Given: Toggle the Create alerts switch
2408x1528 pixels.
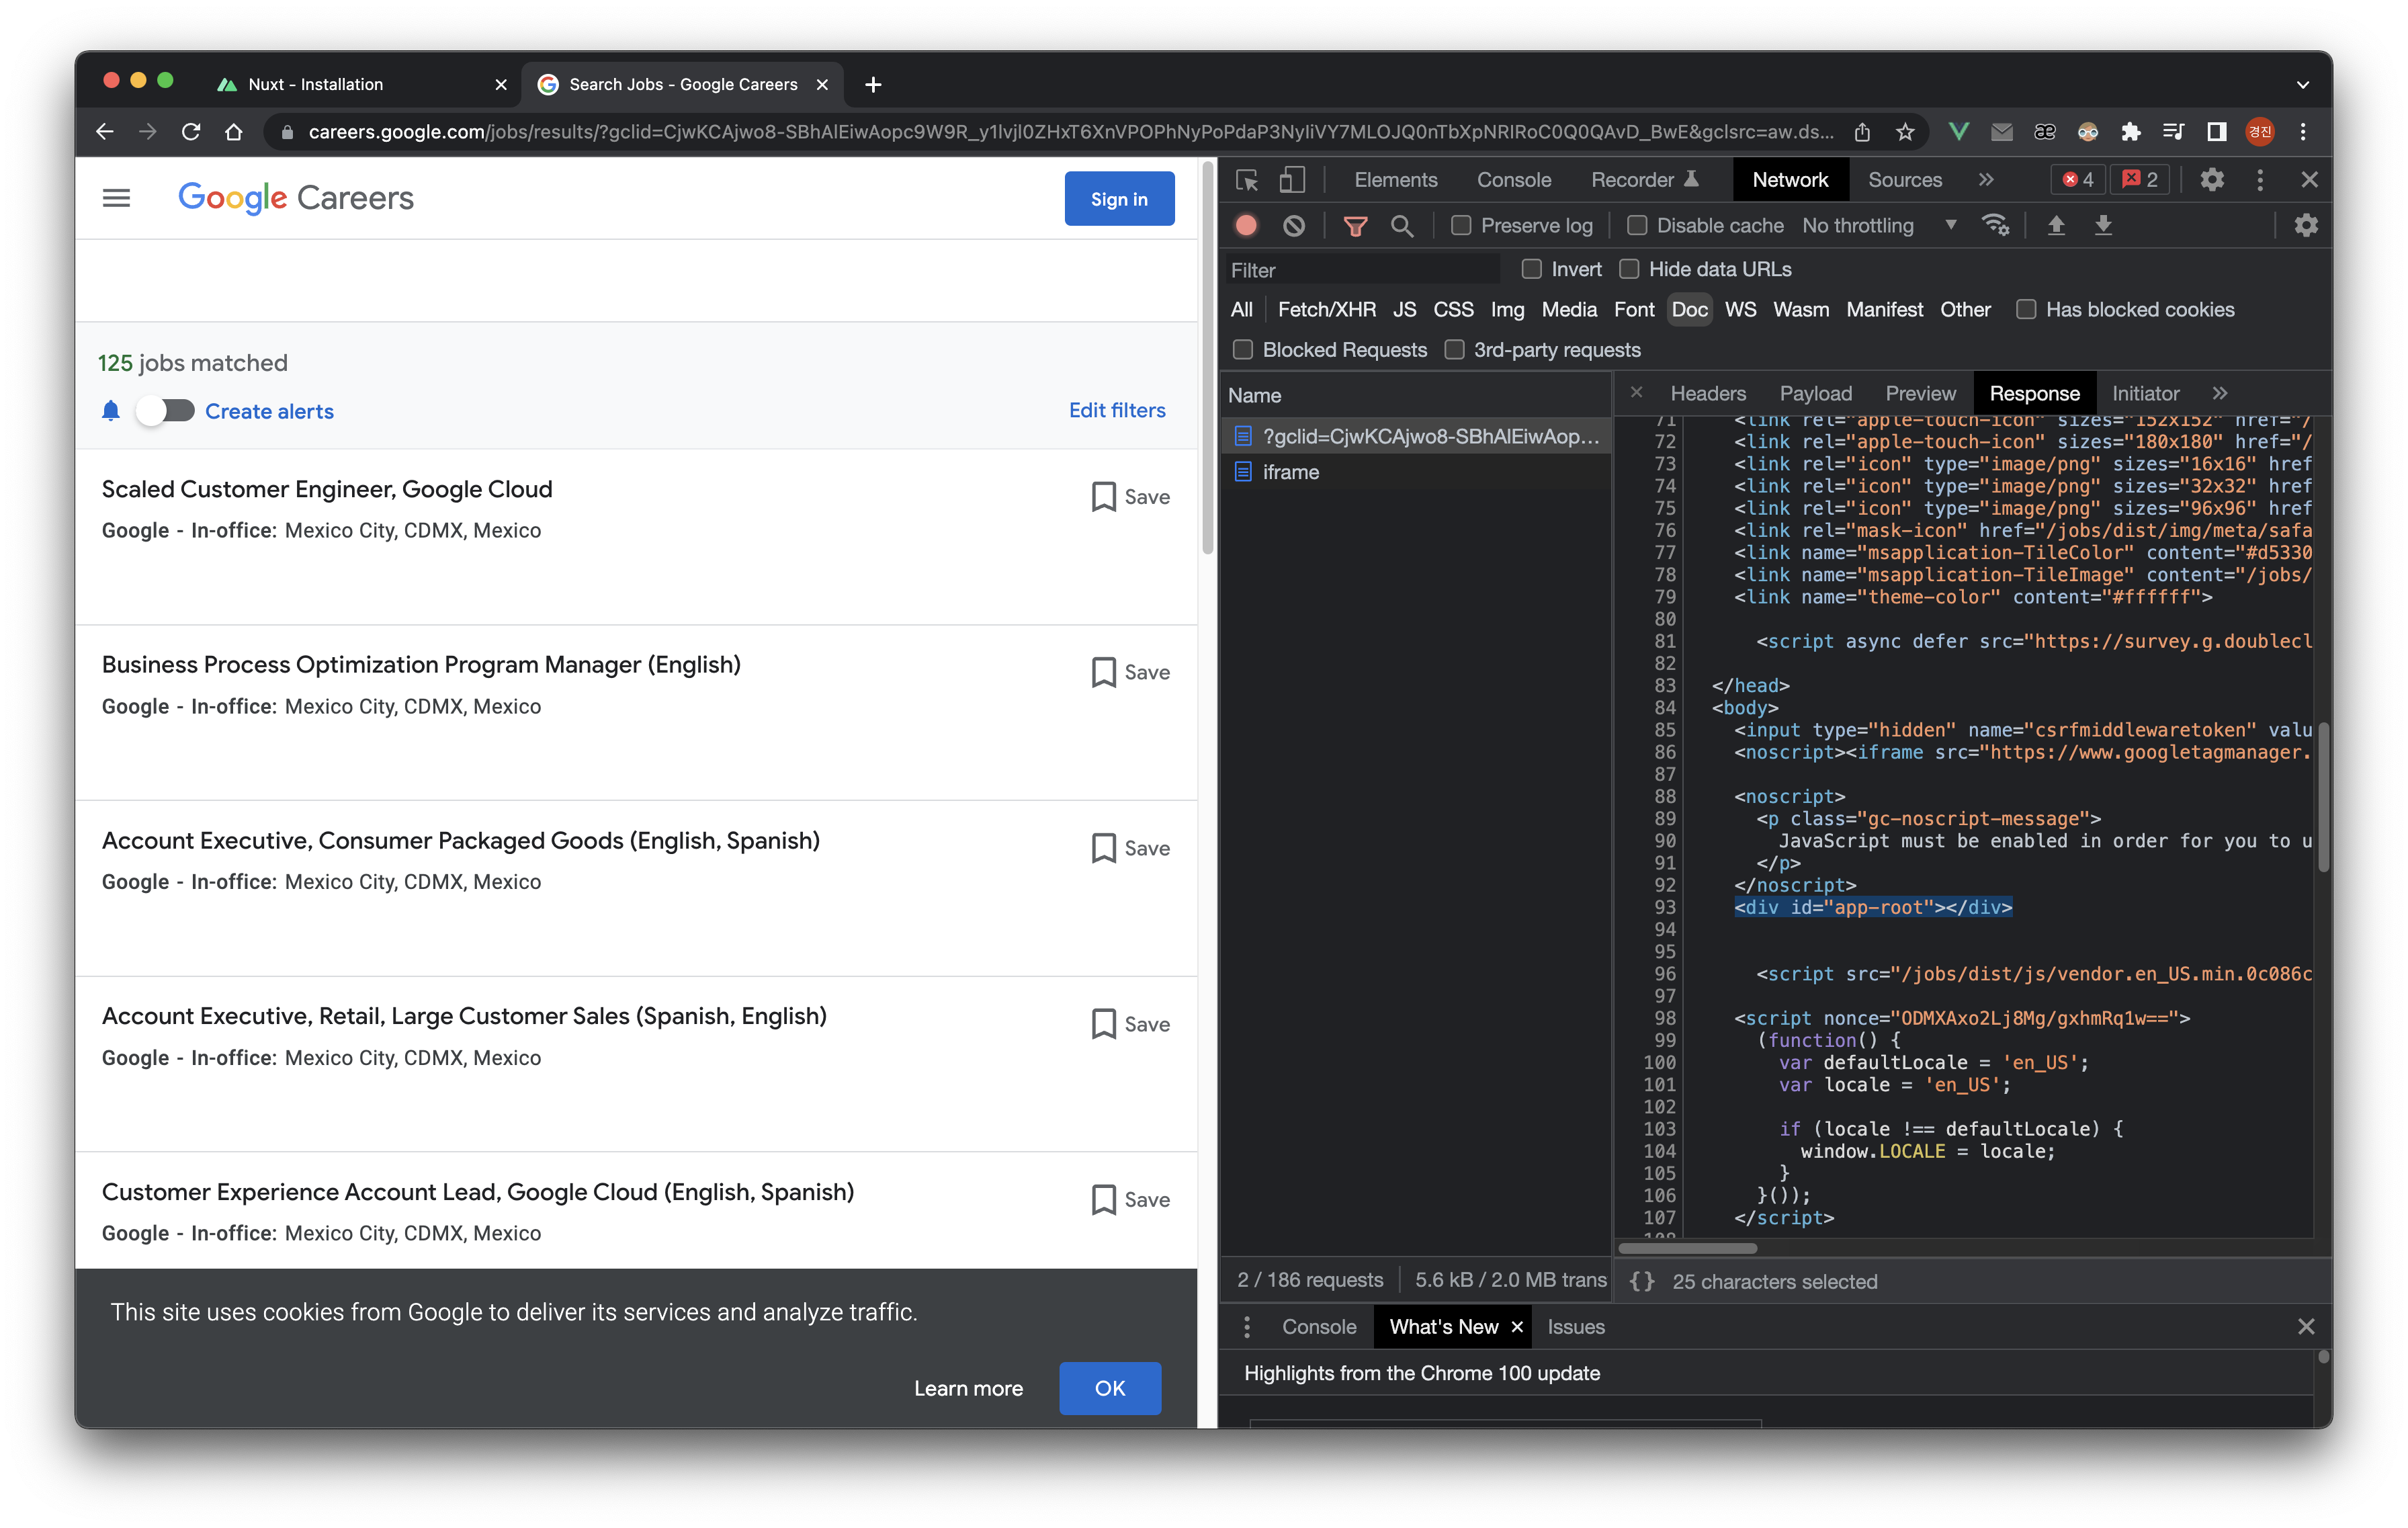Looking at the screenshot, I should 167,411.
